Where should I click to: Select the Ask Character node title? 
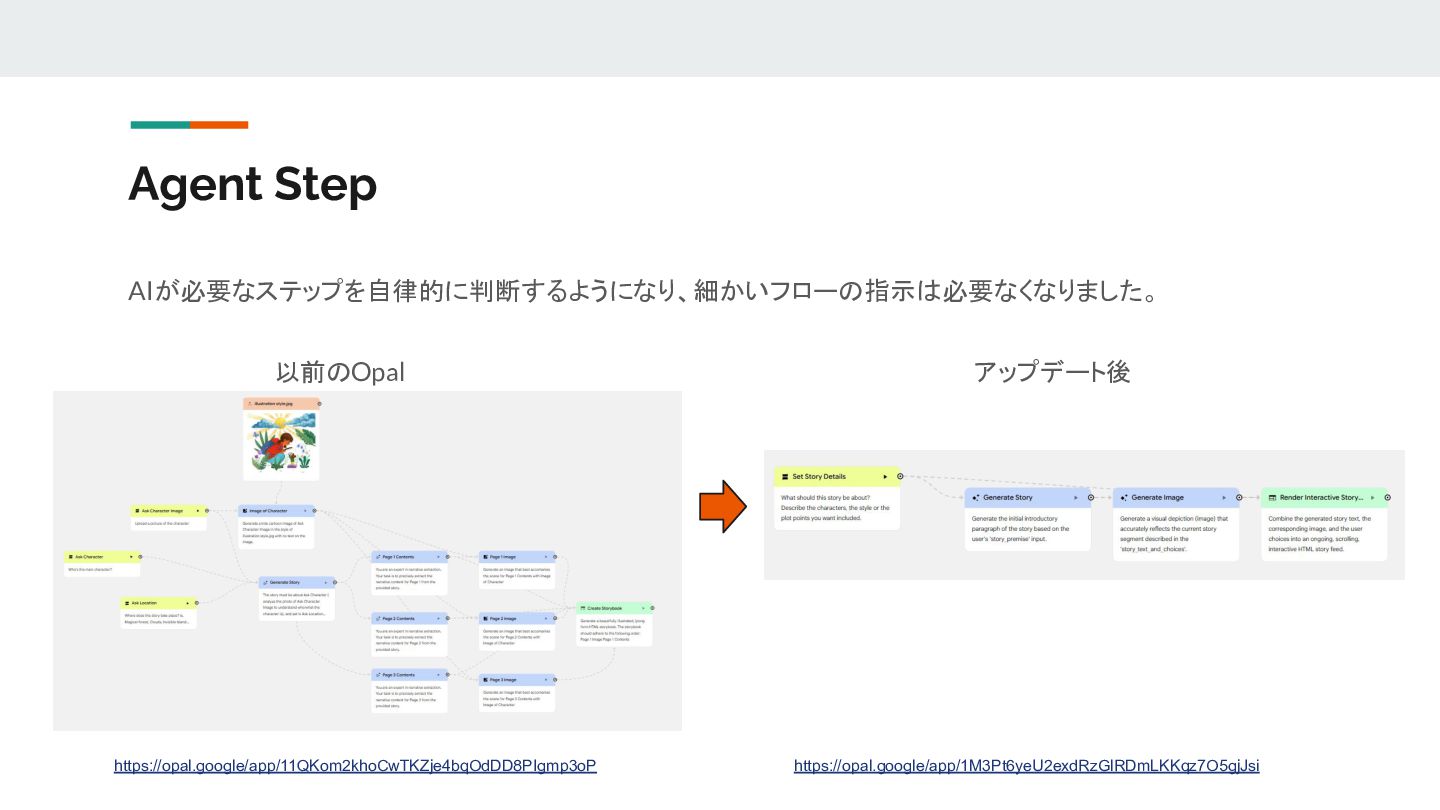(89, 557)
